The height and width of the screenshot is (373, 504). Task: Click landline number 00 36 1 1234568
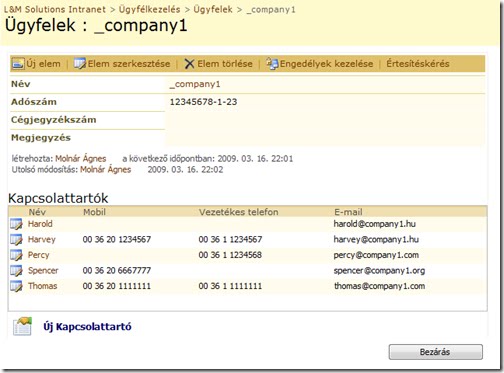pyautogui.click(x=230, y=255)
